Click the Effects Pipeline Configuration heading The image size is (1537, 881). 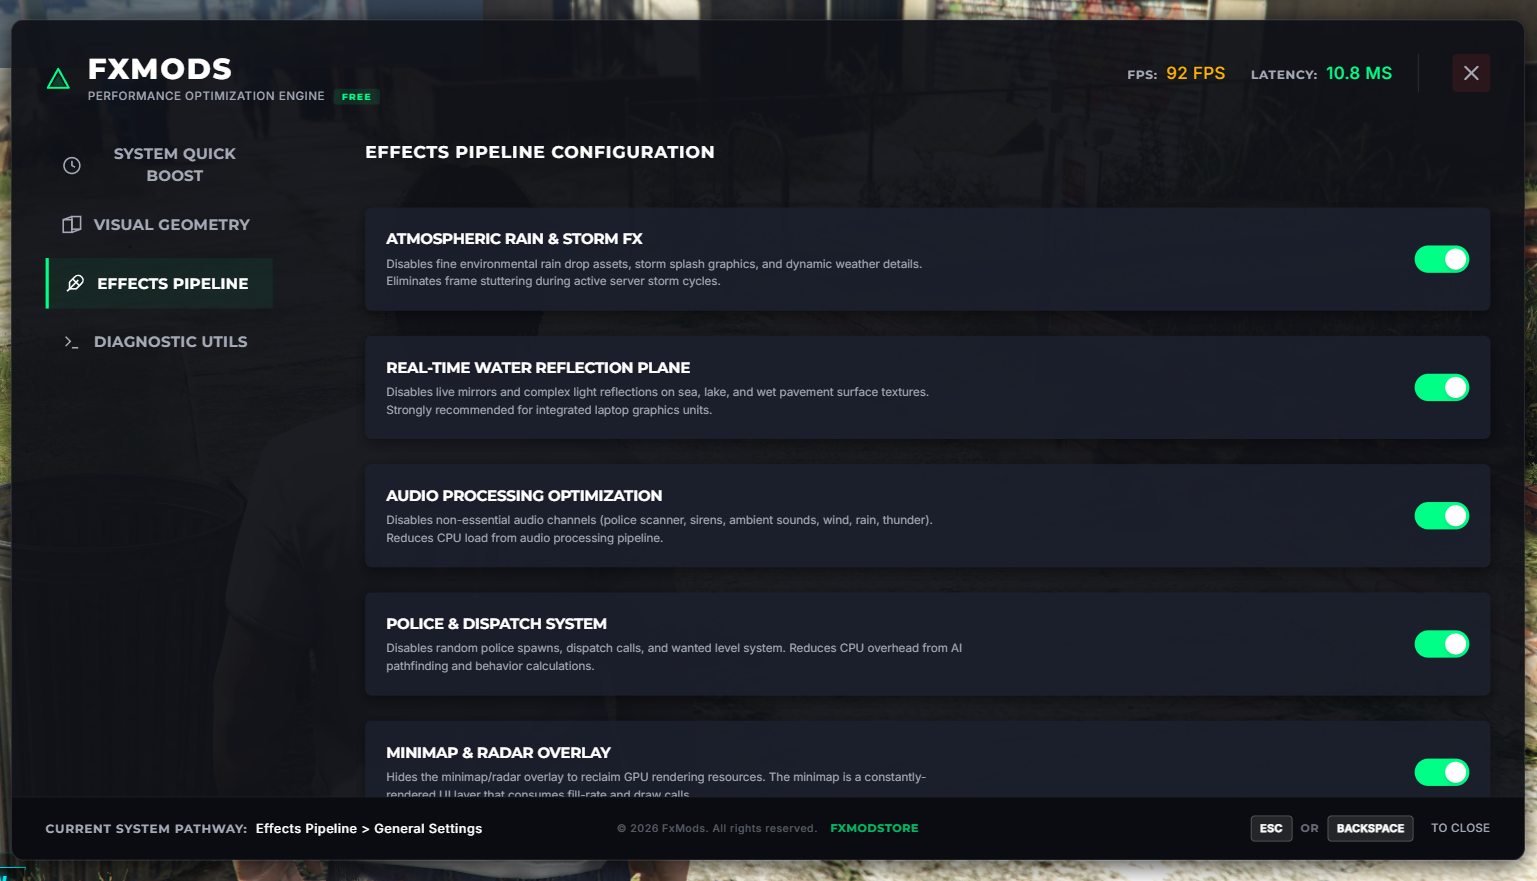point(540,152)
